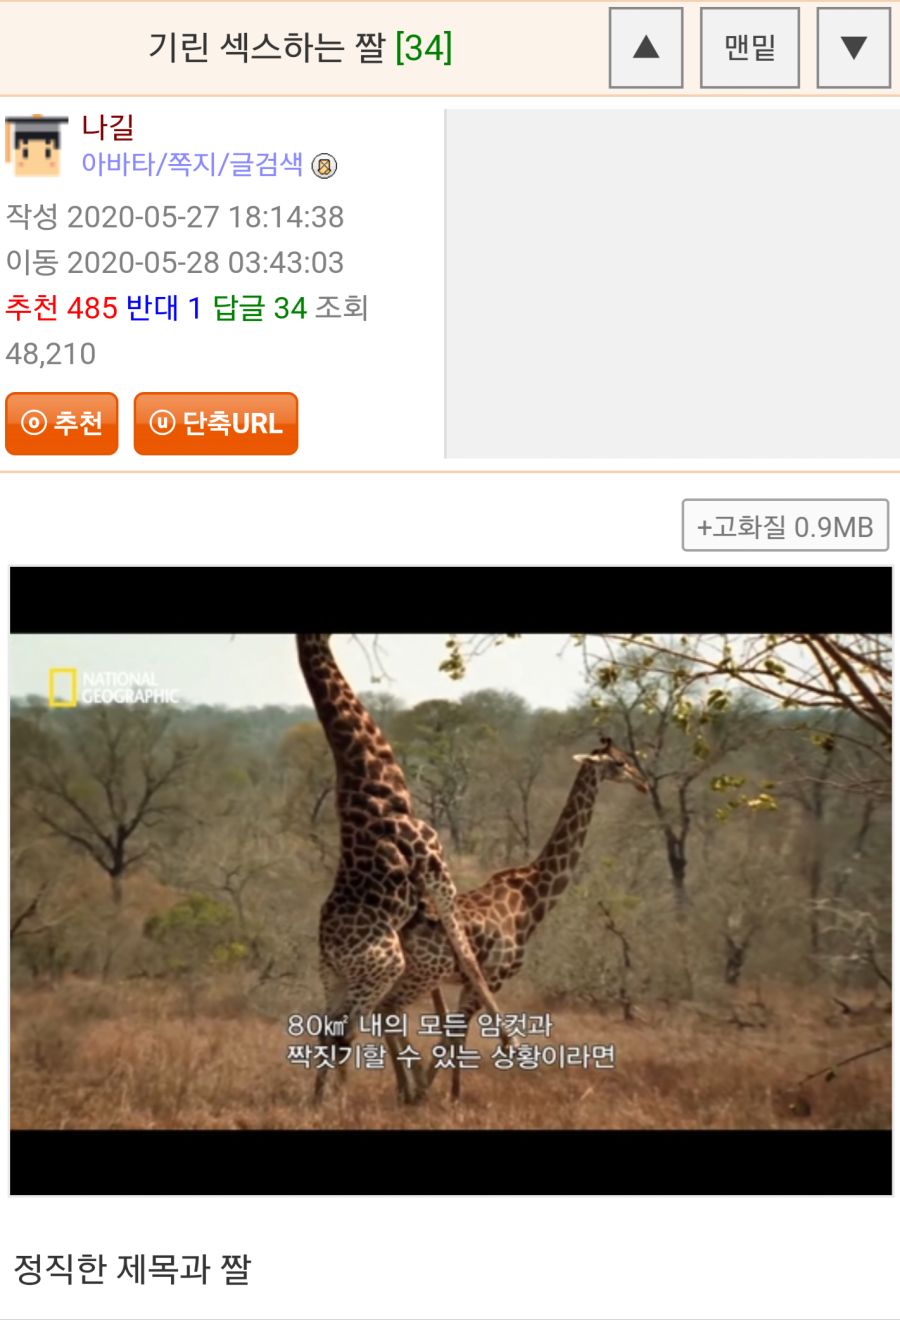Open the 쪽지 message link
900x1320 pixels.
point(192,164)
